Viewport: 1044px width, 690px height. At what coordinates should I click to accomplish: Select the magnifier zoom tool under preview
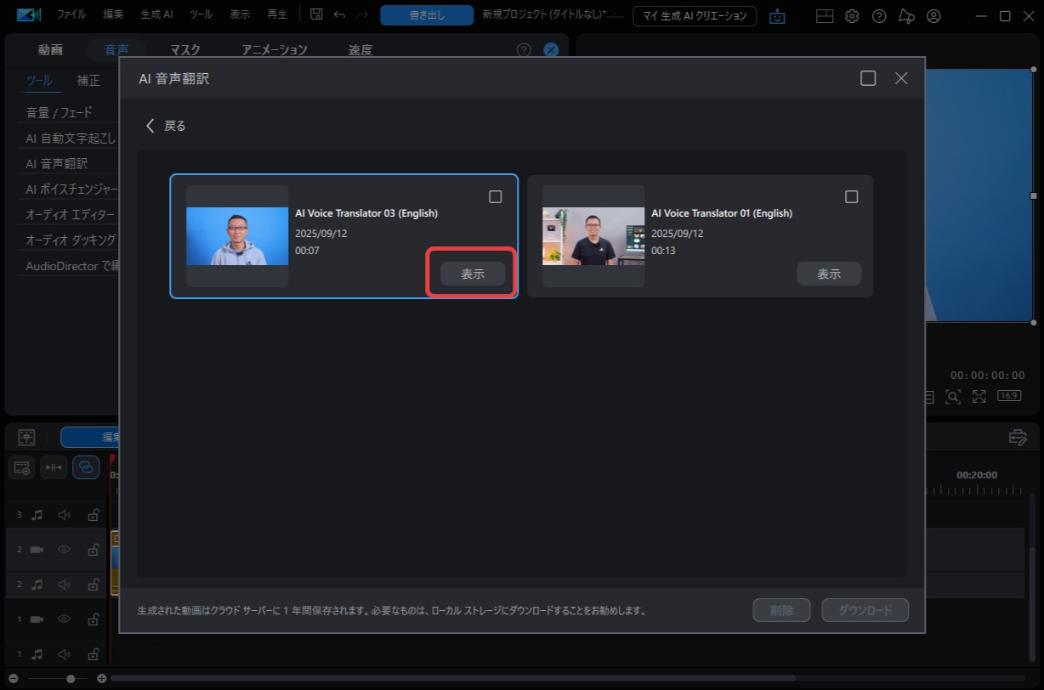(953, 395)
